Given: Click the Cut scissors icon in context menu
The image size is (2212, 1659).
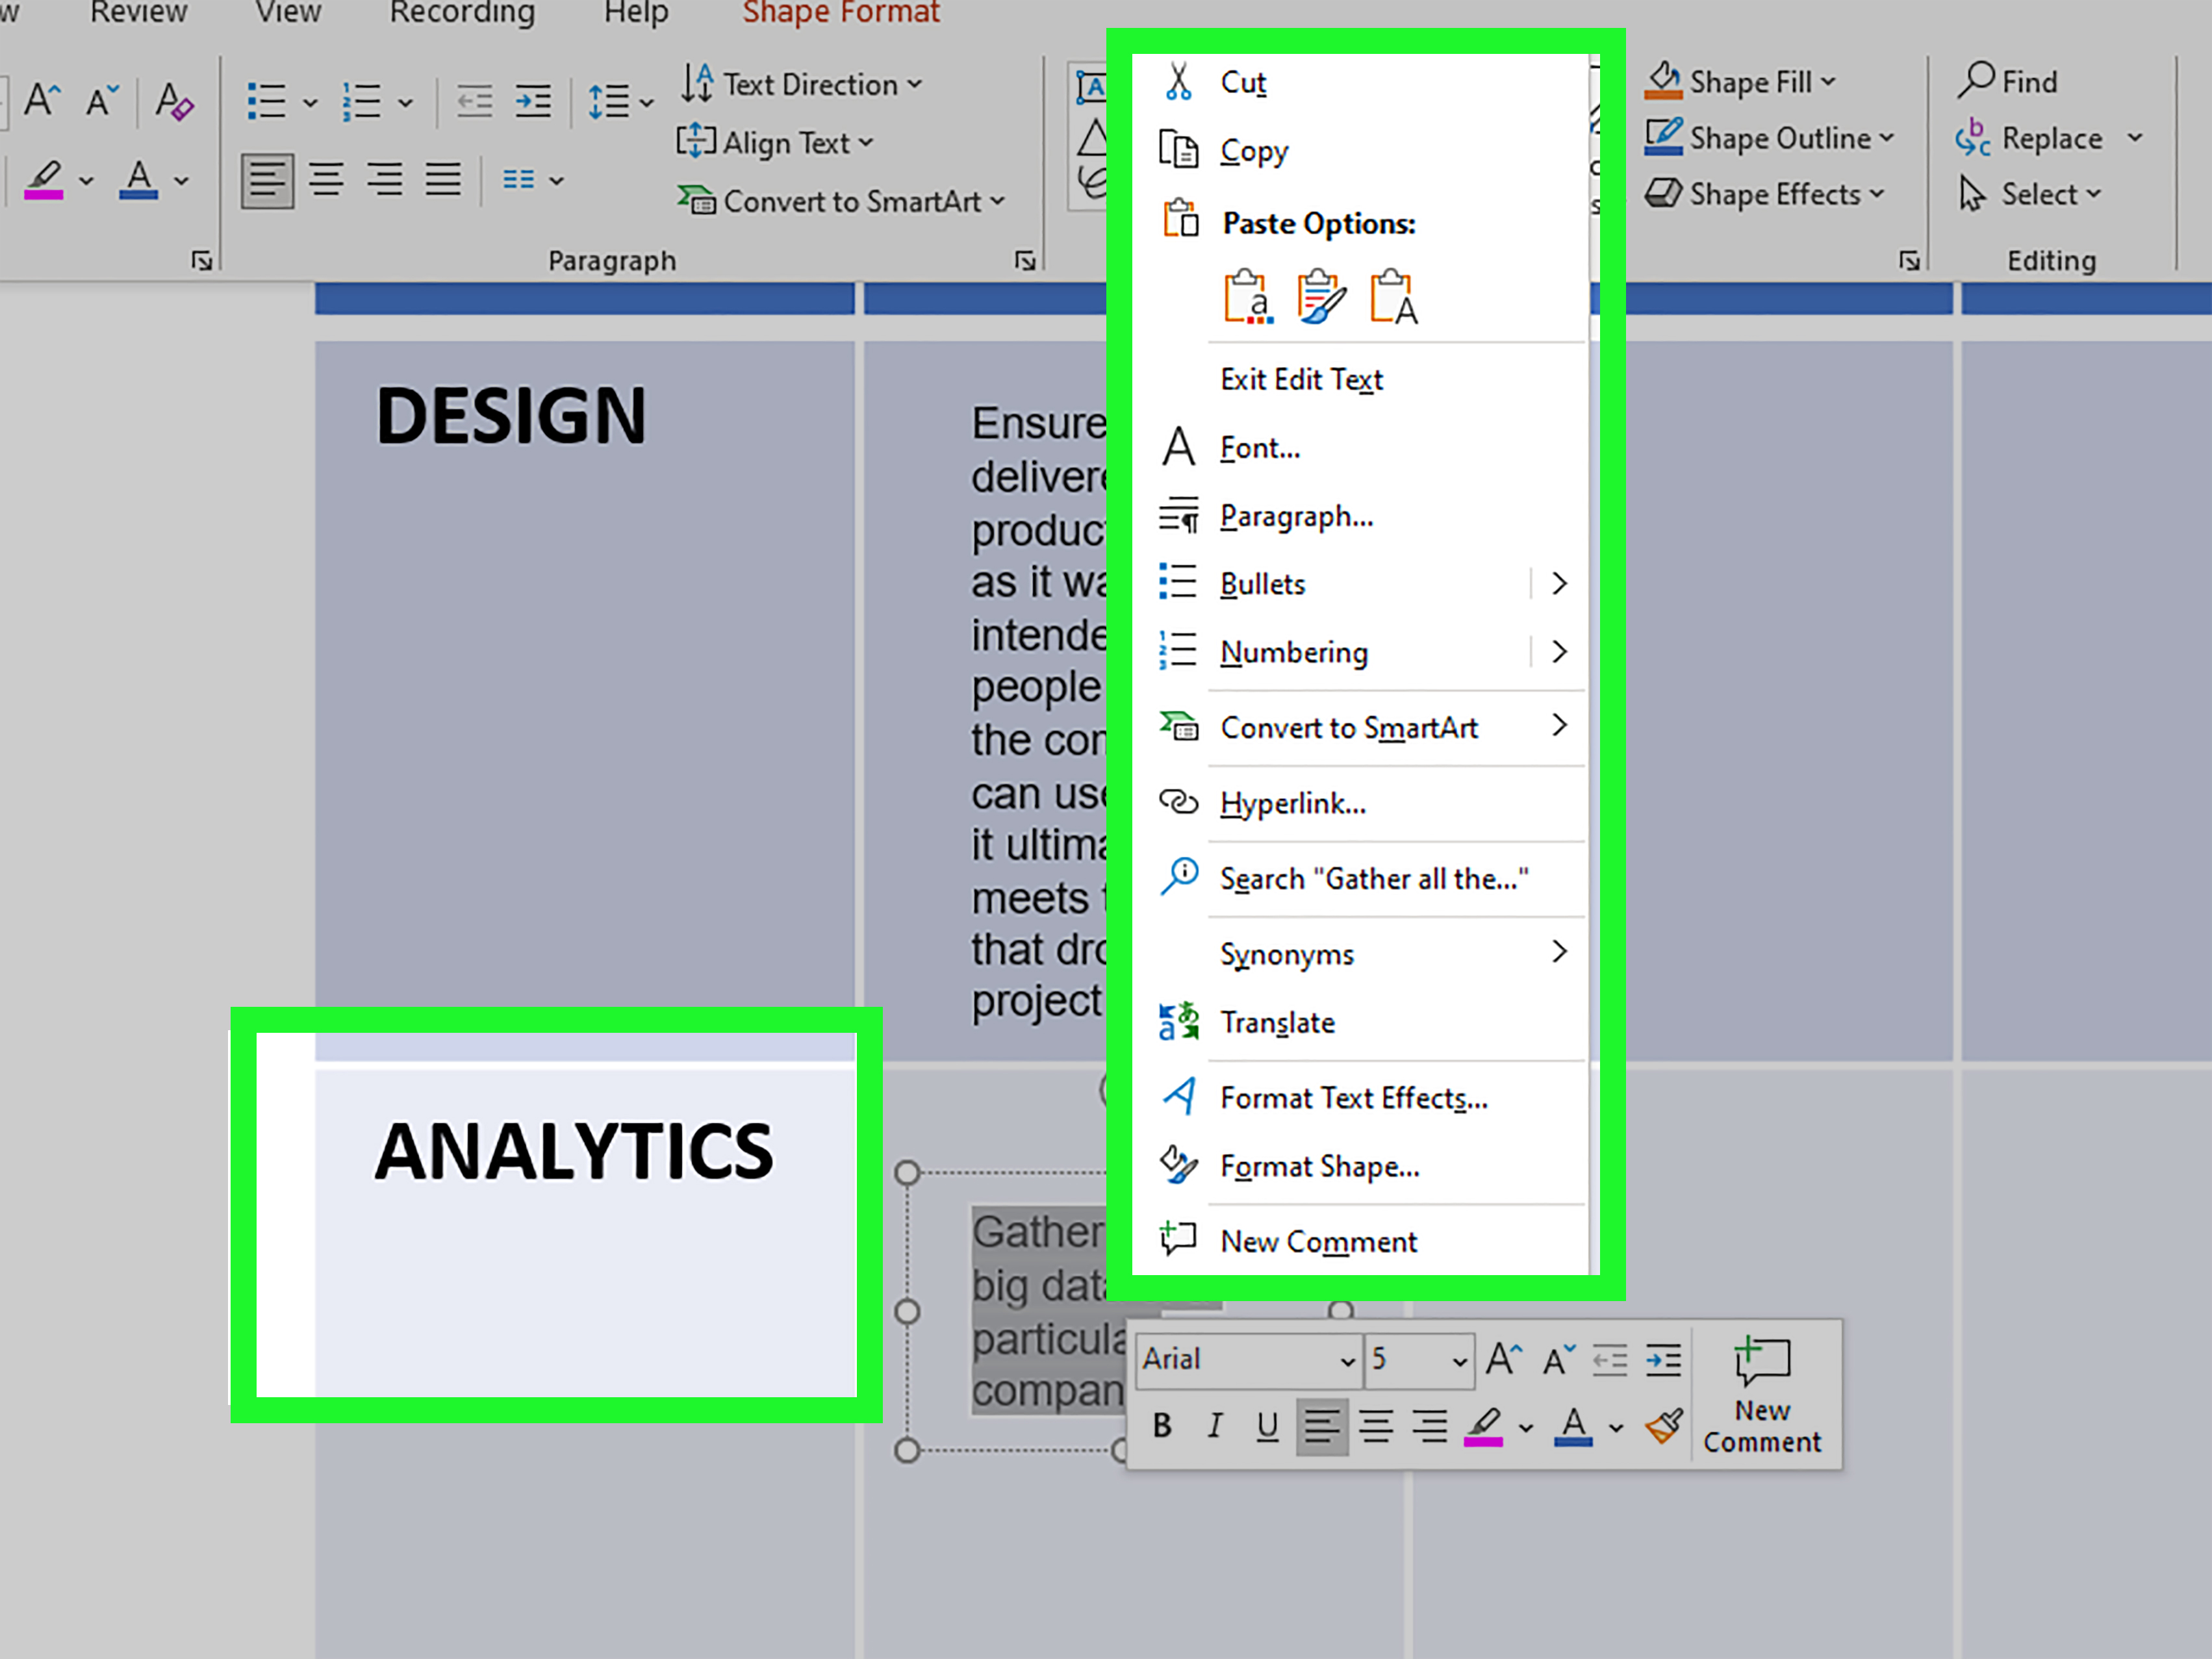Looking at the screenshot, I should [1179, 82].
